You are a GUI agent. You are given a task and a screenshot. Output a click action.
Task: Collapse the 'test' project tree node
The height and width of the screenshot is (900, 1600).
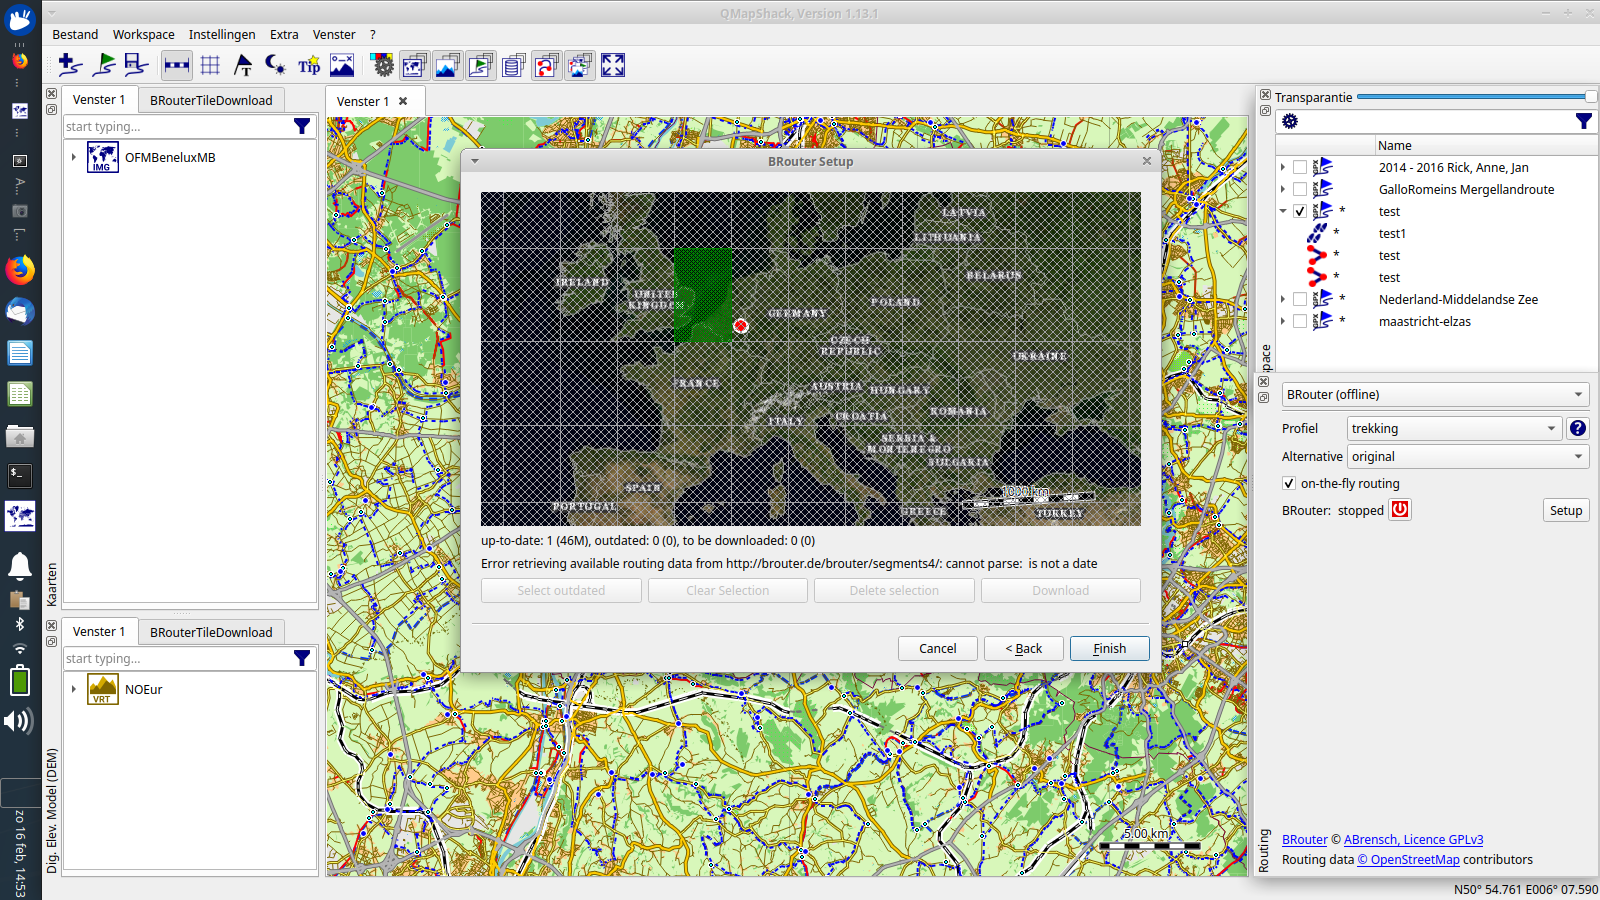tap(1283, 211)
